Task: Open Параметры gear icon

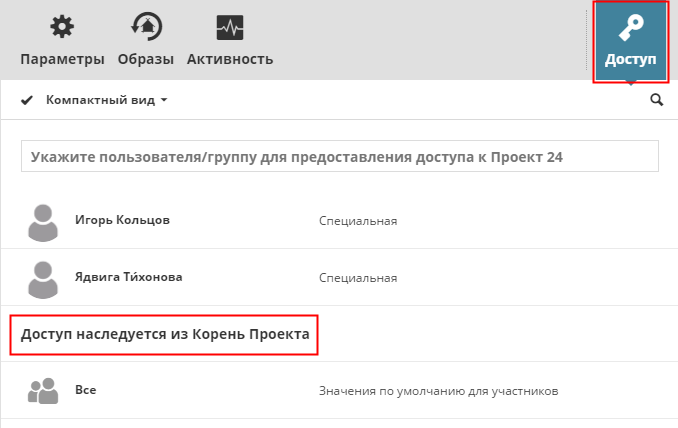Action: point(62,27)
